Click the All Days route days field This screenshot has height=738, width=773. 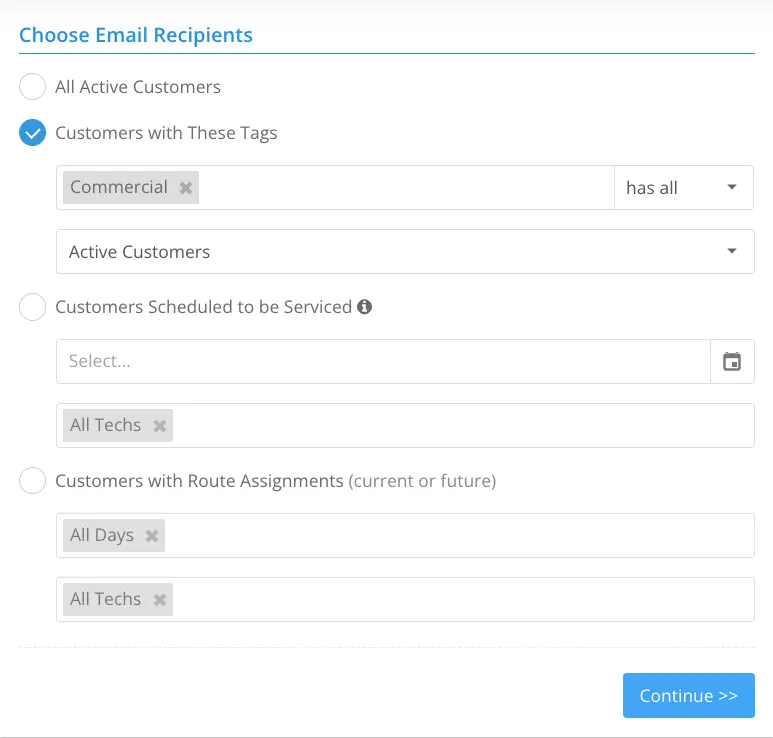click(x=405, y=535)
